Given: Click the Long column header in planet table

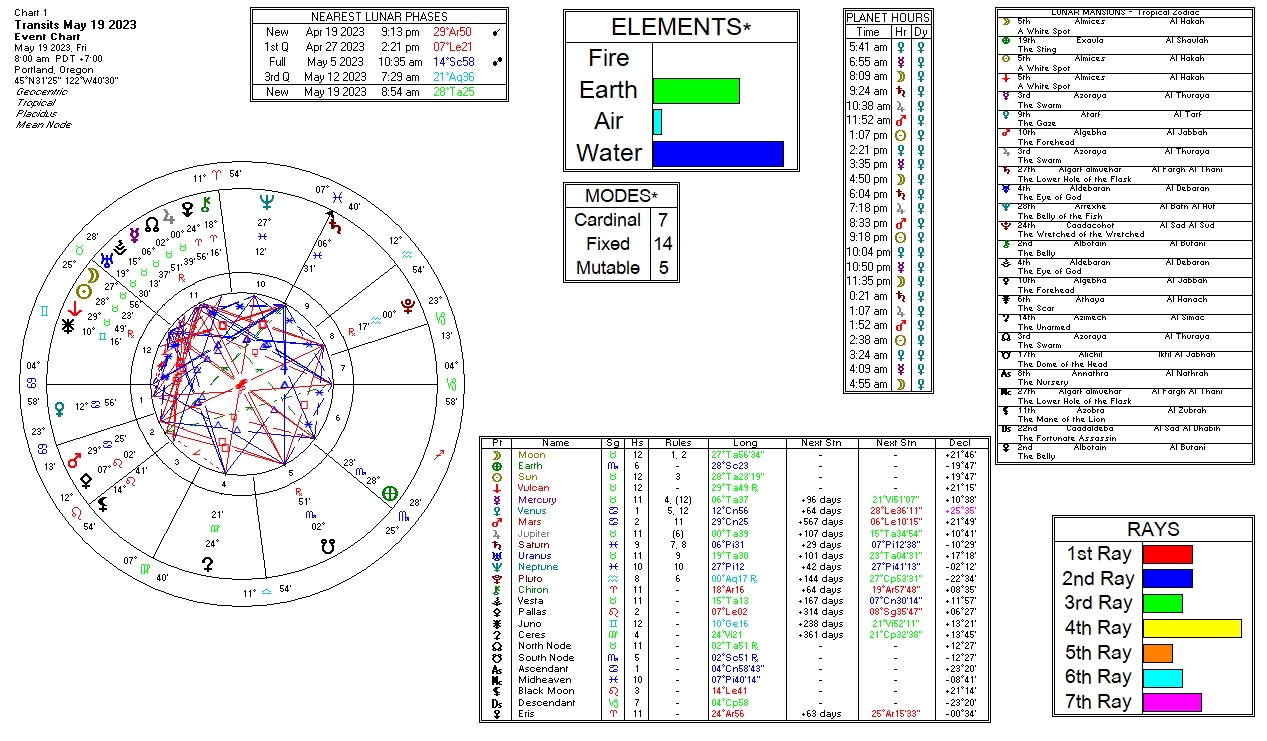Looking at the screenshot, I should [x=746, y=443].
